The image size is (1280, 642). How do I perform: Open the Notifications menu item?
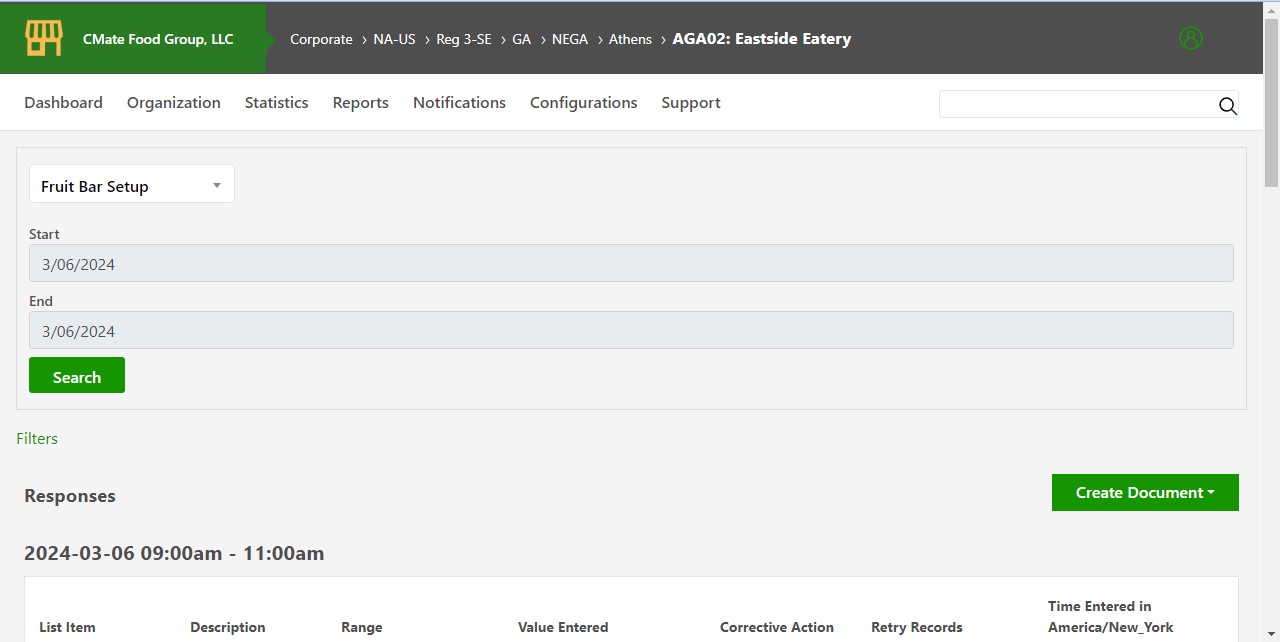click(x=459, y=102)
